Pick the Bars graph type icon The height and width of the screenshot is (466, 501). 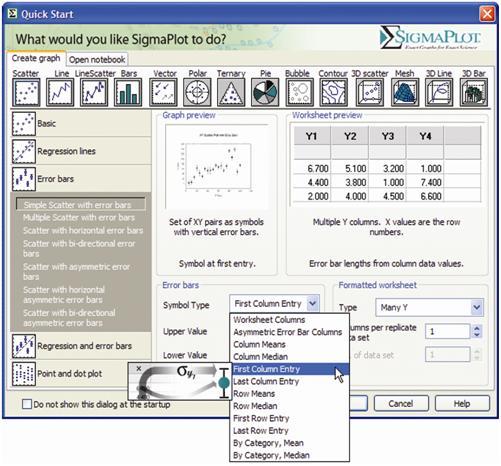click(x=128, y=92)
